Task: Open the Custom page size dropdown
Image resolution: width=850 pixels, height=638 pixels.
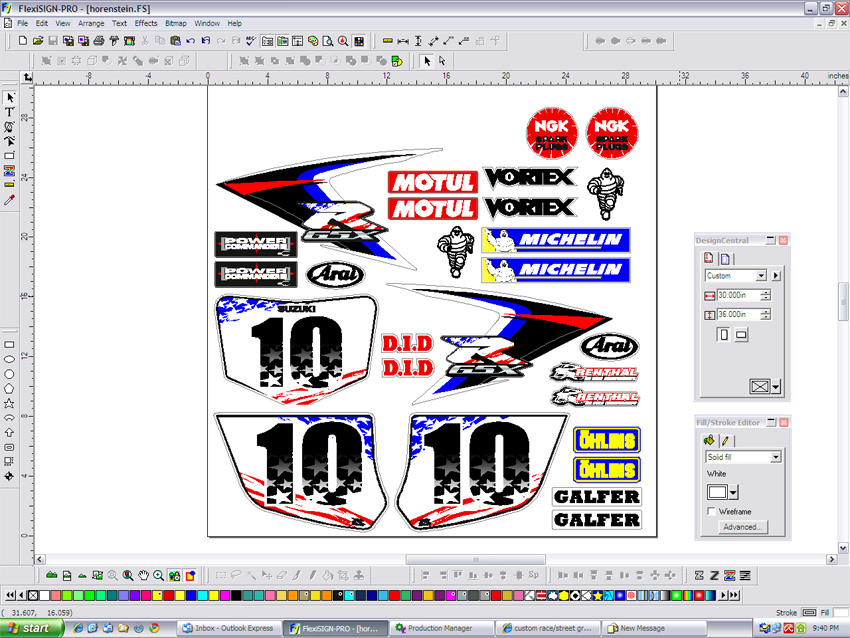Action: tap(761, 275)
